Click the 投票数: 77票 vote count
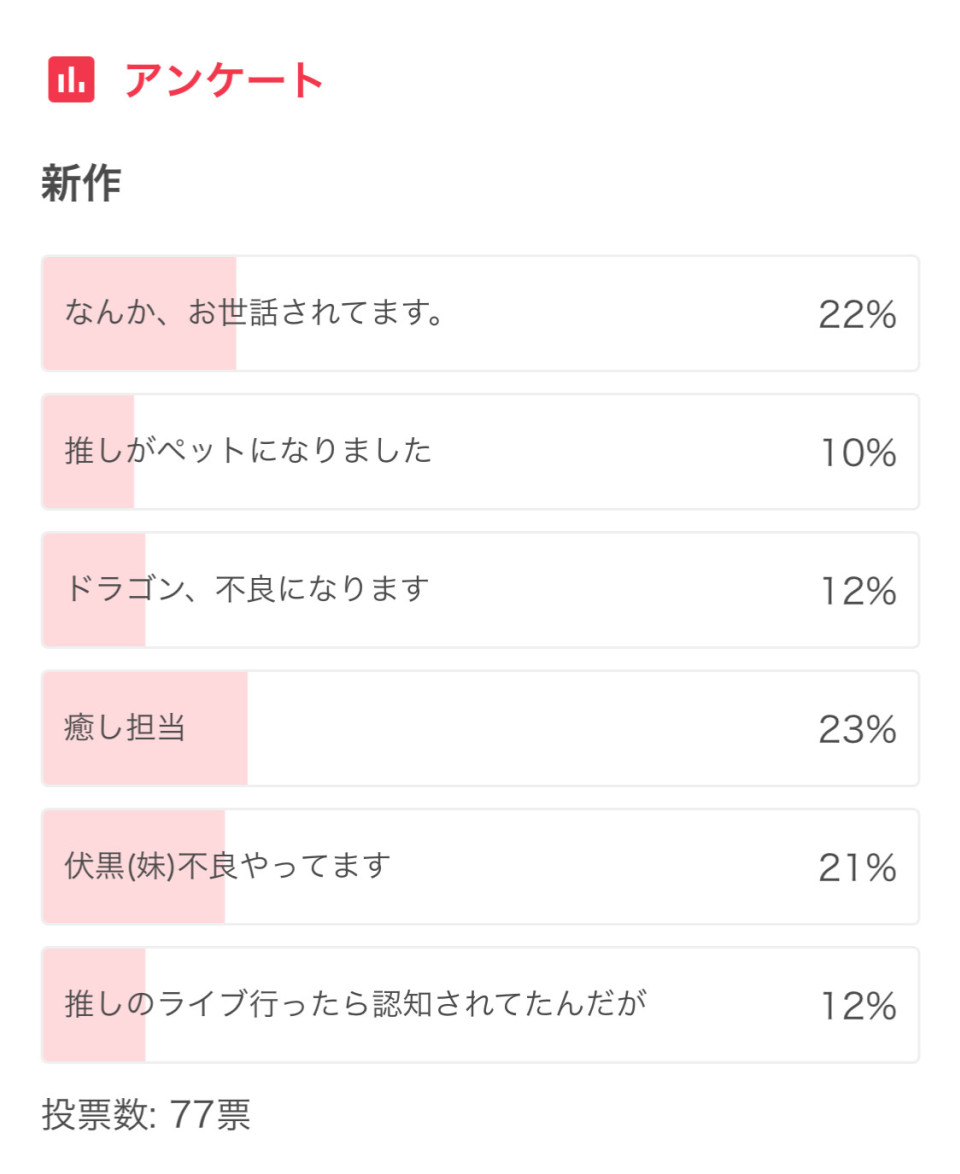 pyautogui.click(x=146, y=1114)
